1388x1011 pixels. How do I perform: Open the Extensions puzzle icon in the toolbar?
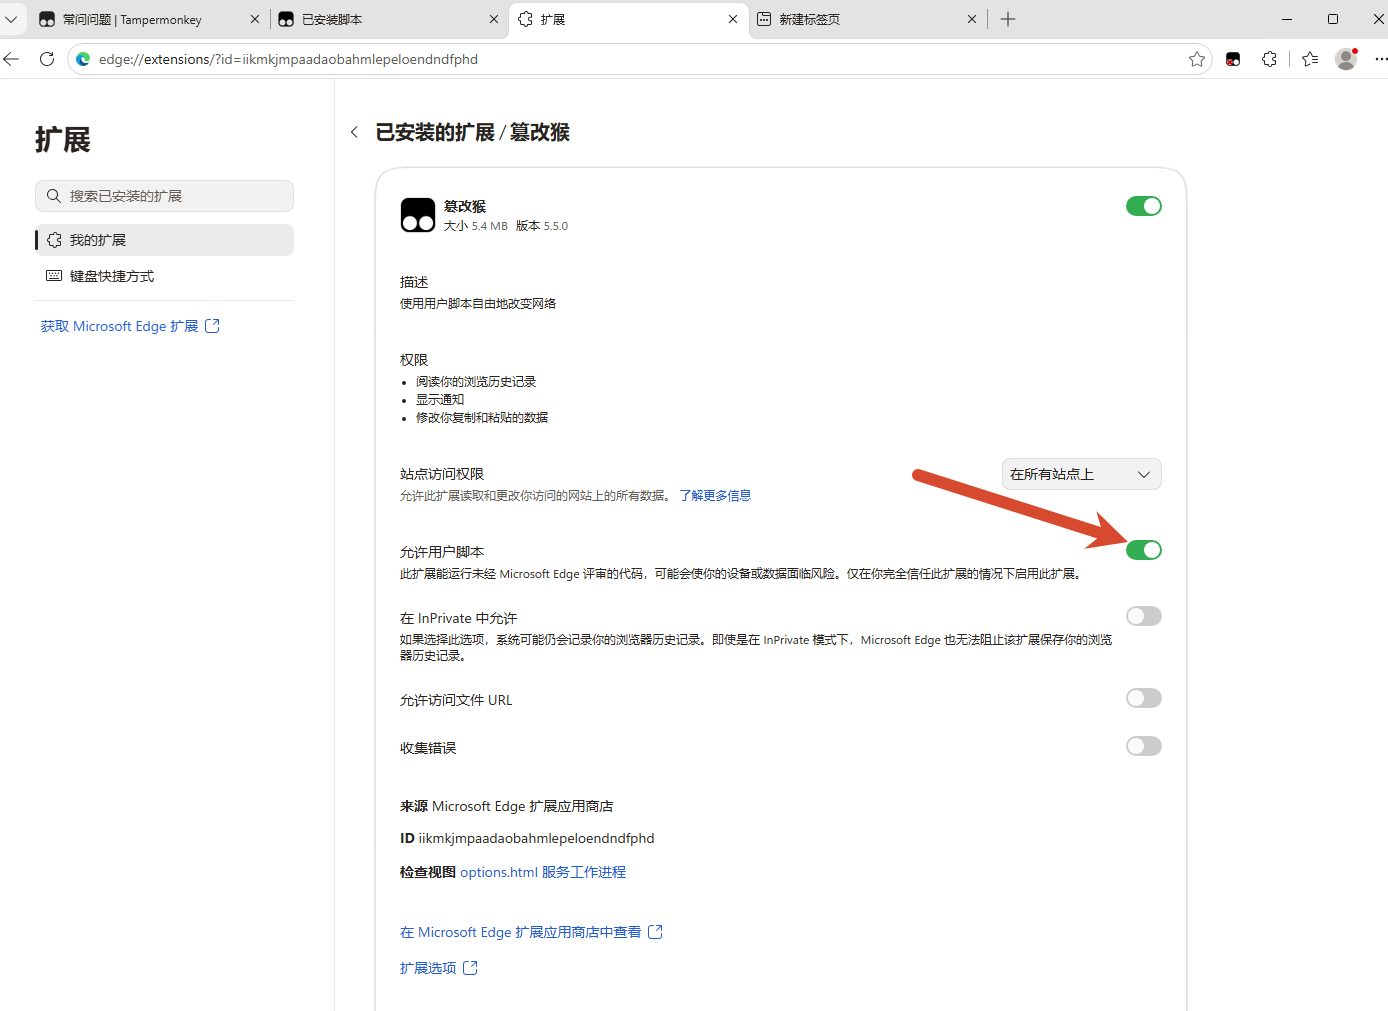click(x=1270, y=59)
